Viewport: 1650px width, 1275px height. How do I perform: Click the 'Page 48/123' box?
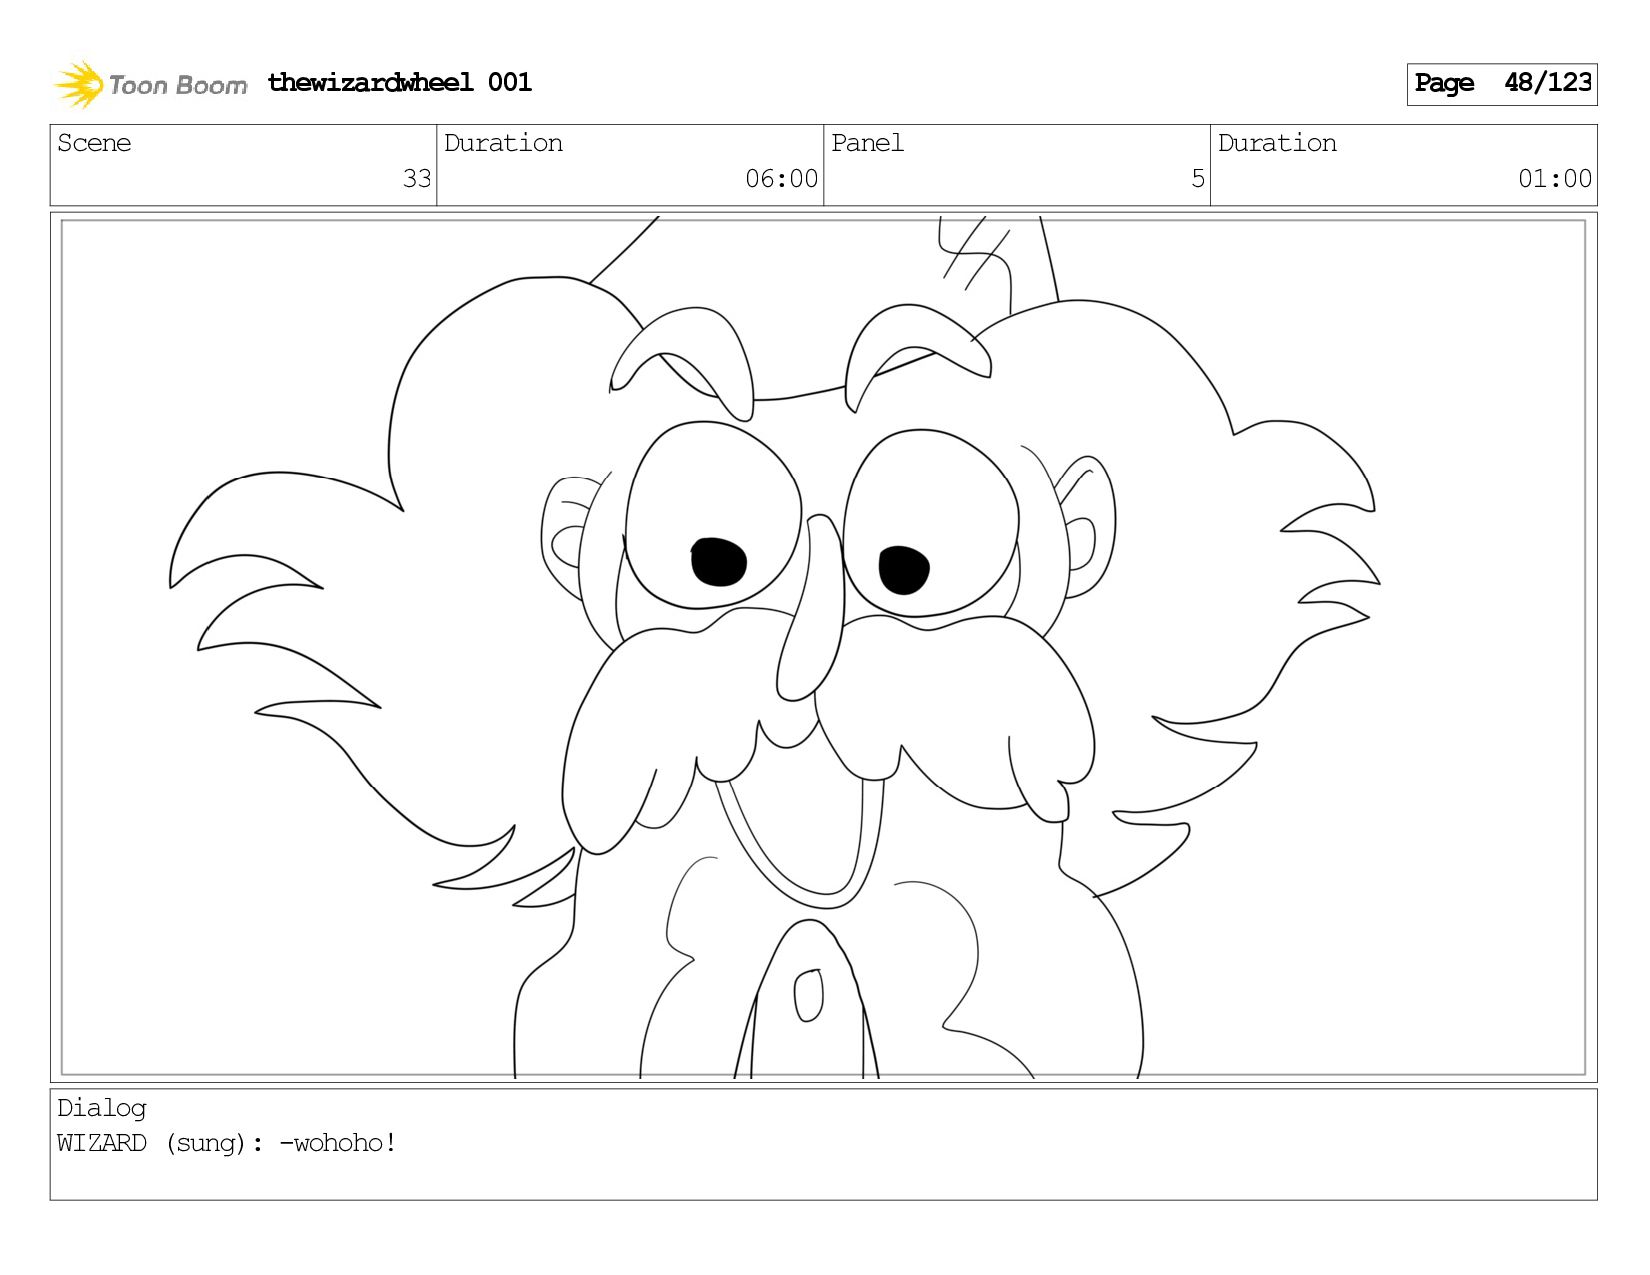click(1502, 84)
